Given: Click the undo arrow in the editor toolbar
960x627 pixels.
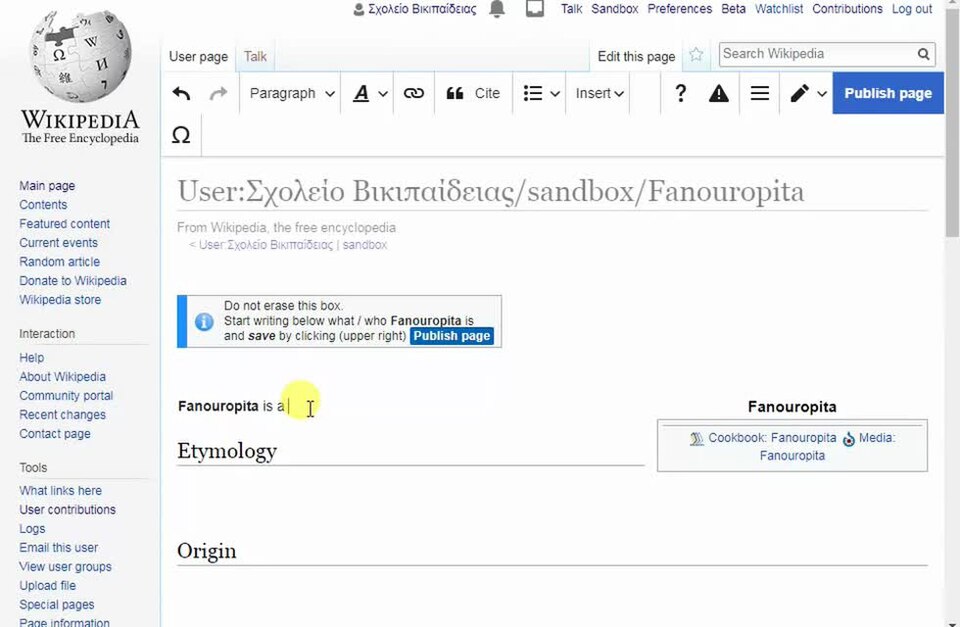Looking at the screenshot, I should [181, 94].
